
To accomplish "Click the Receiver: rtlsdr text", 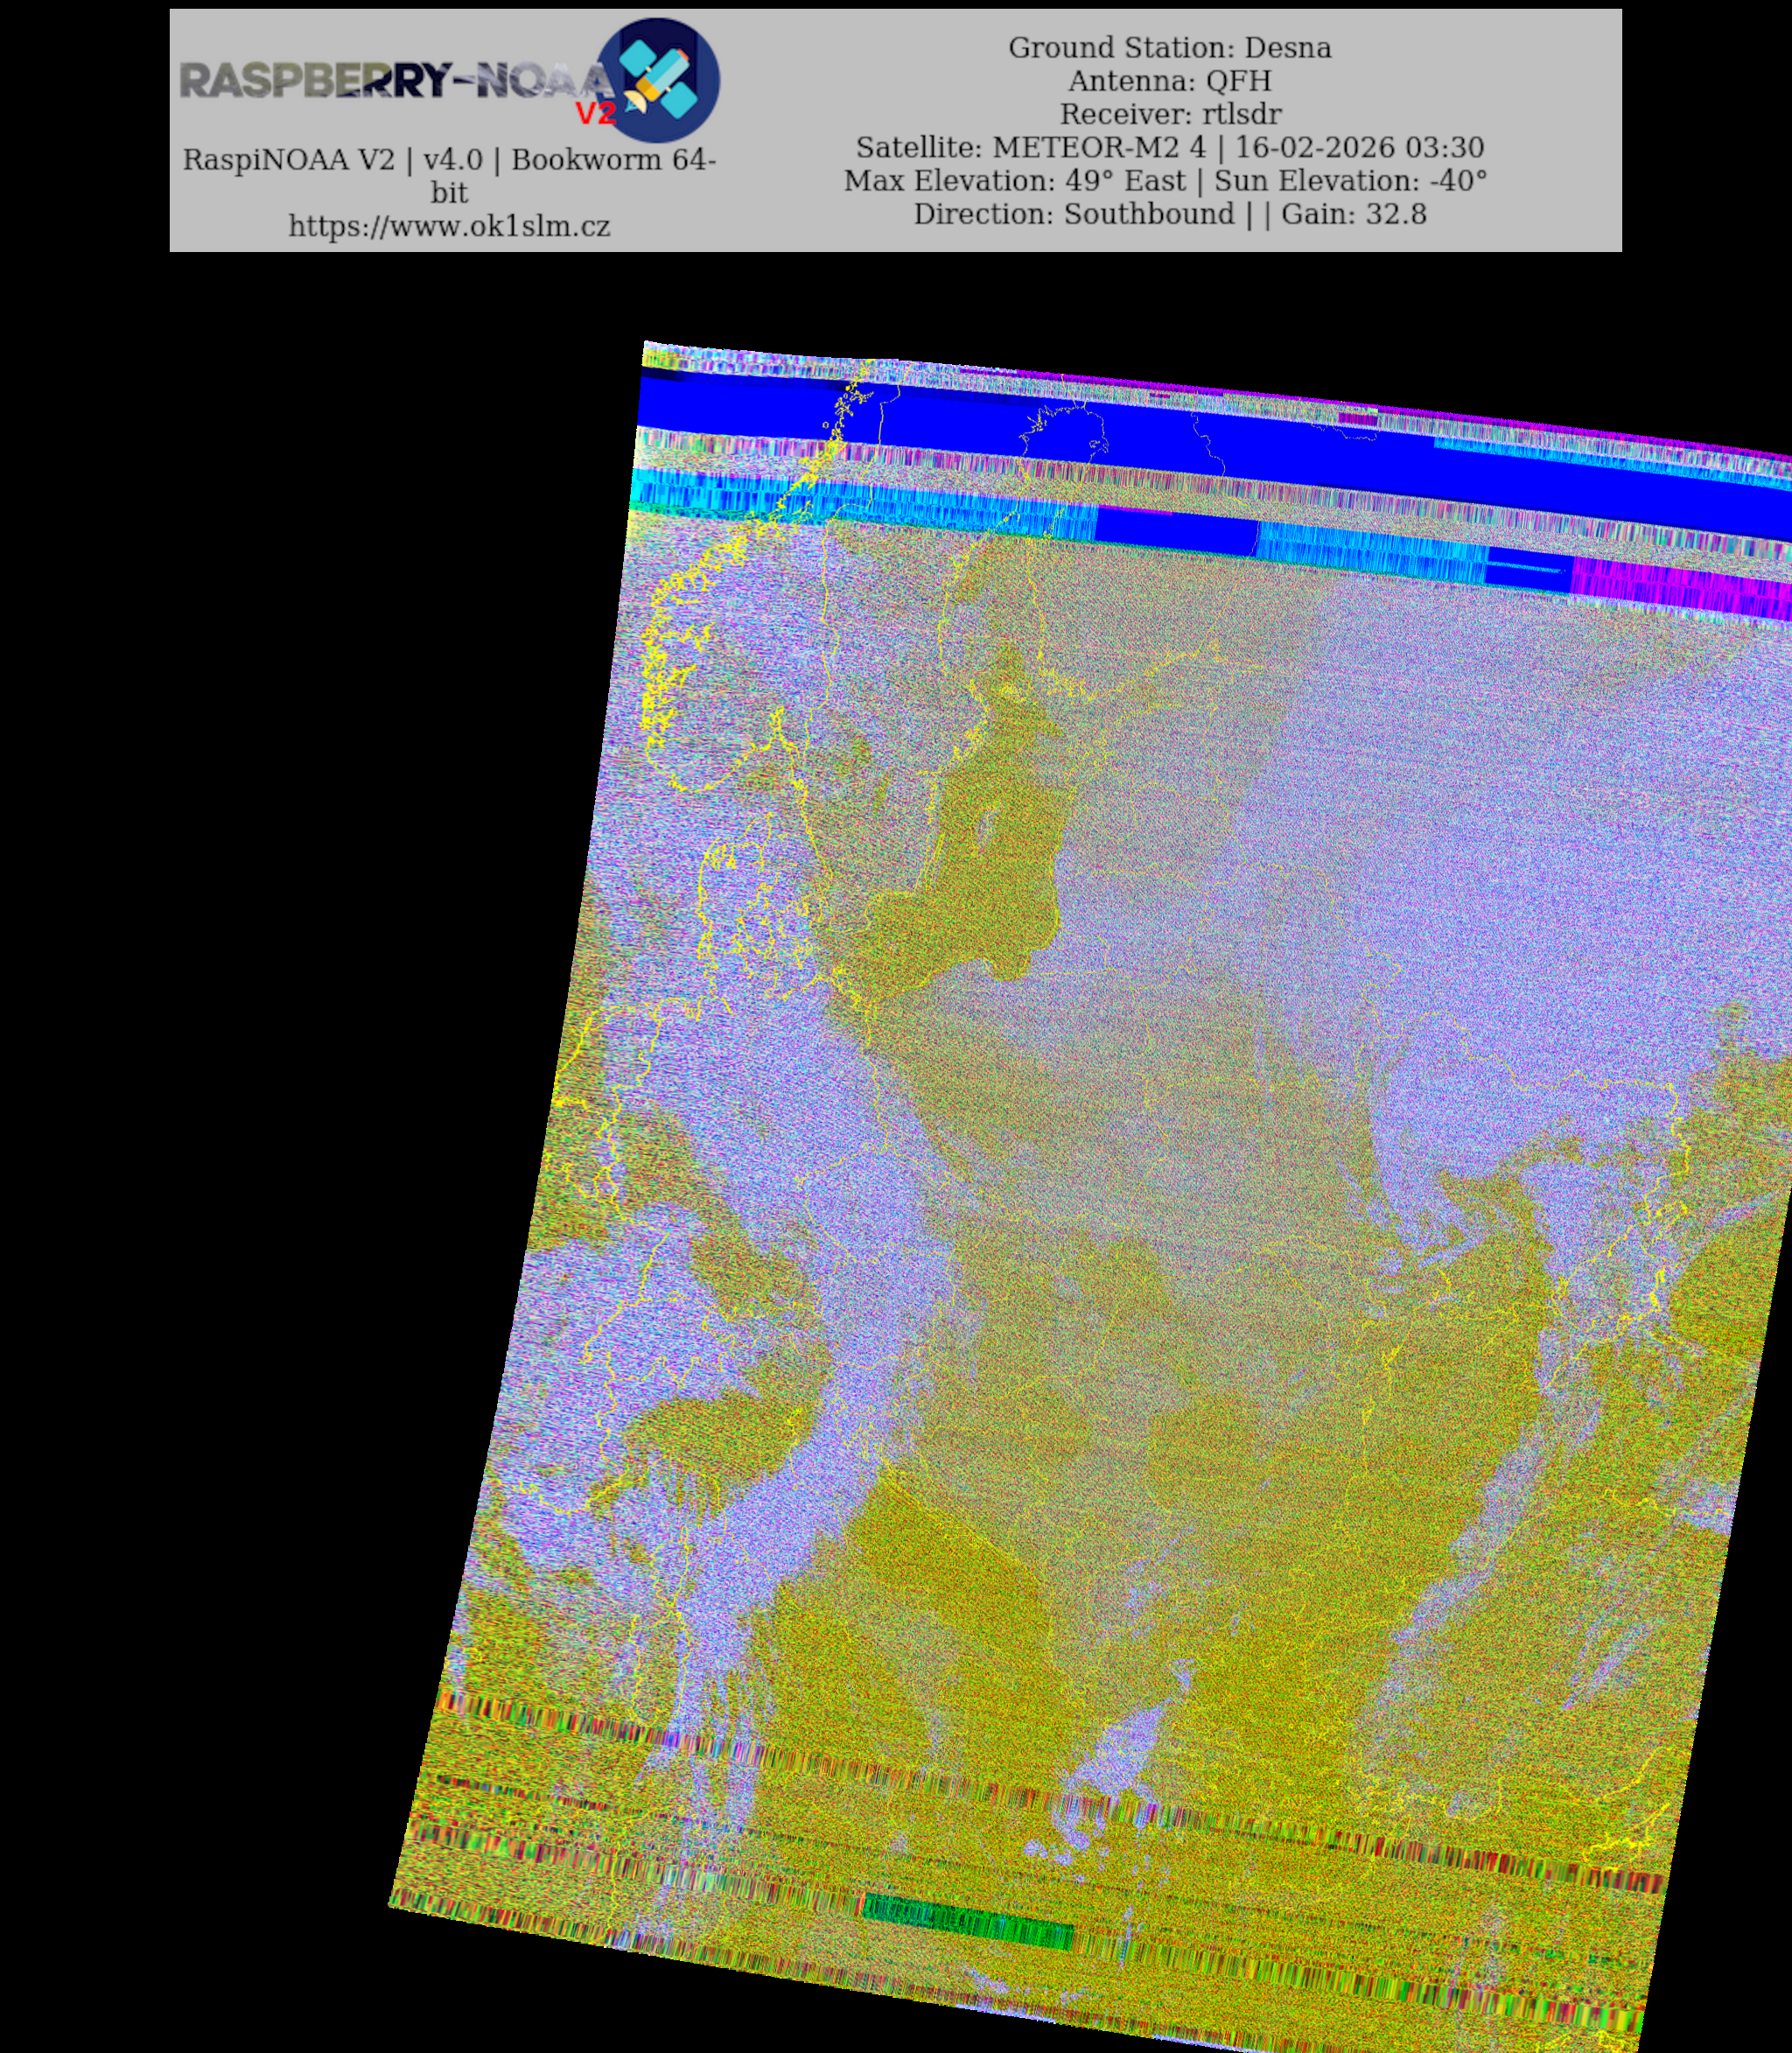I will [1169, 114].
